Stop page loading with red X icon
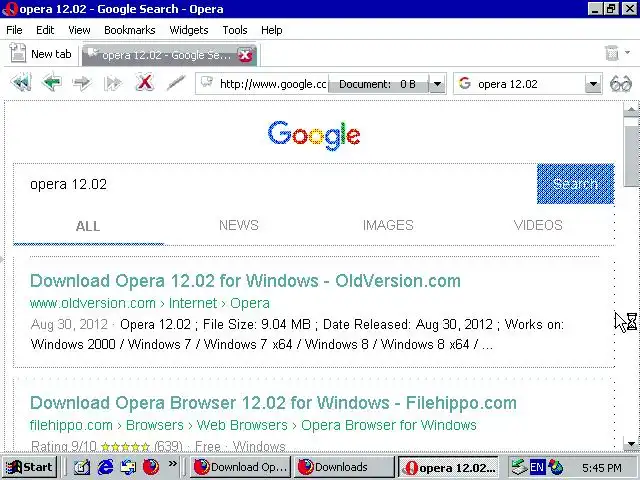The width and height of the screenshot is (640, 480). [144, 82]
